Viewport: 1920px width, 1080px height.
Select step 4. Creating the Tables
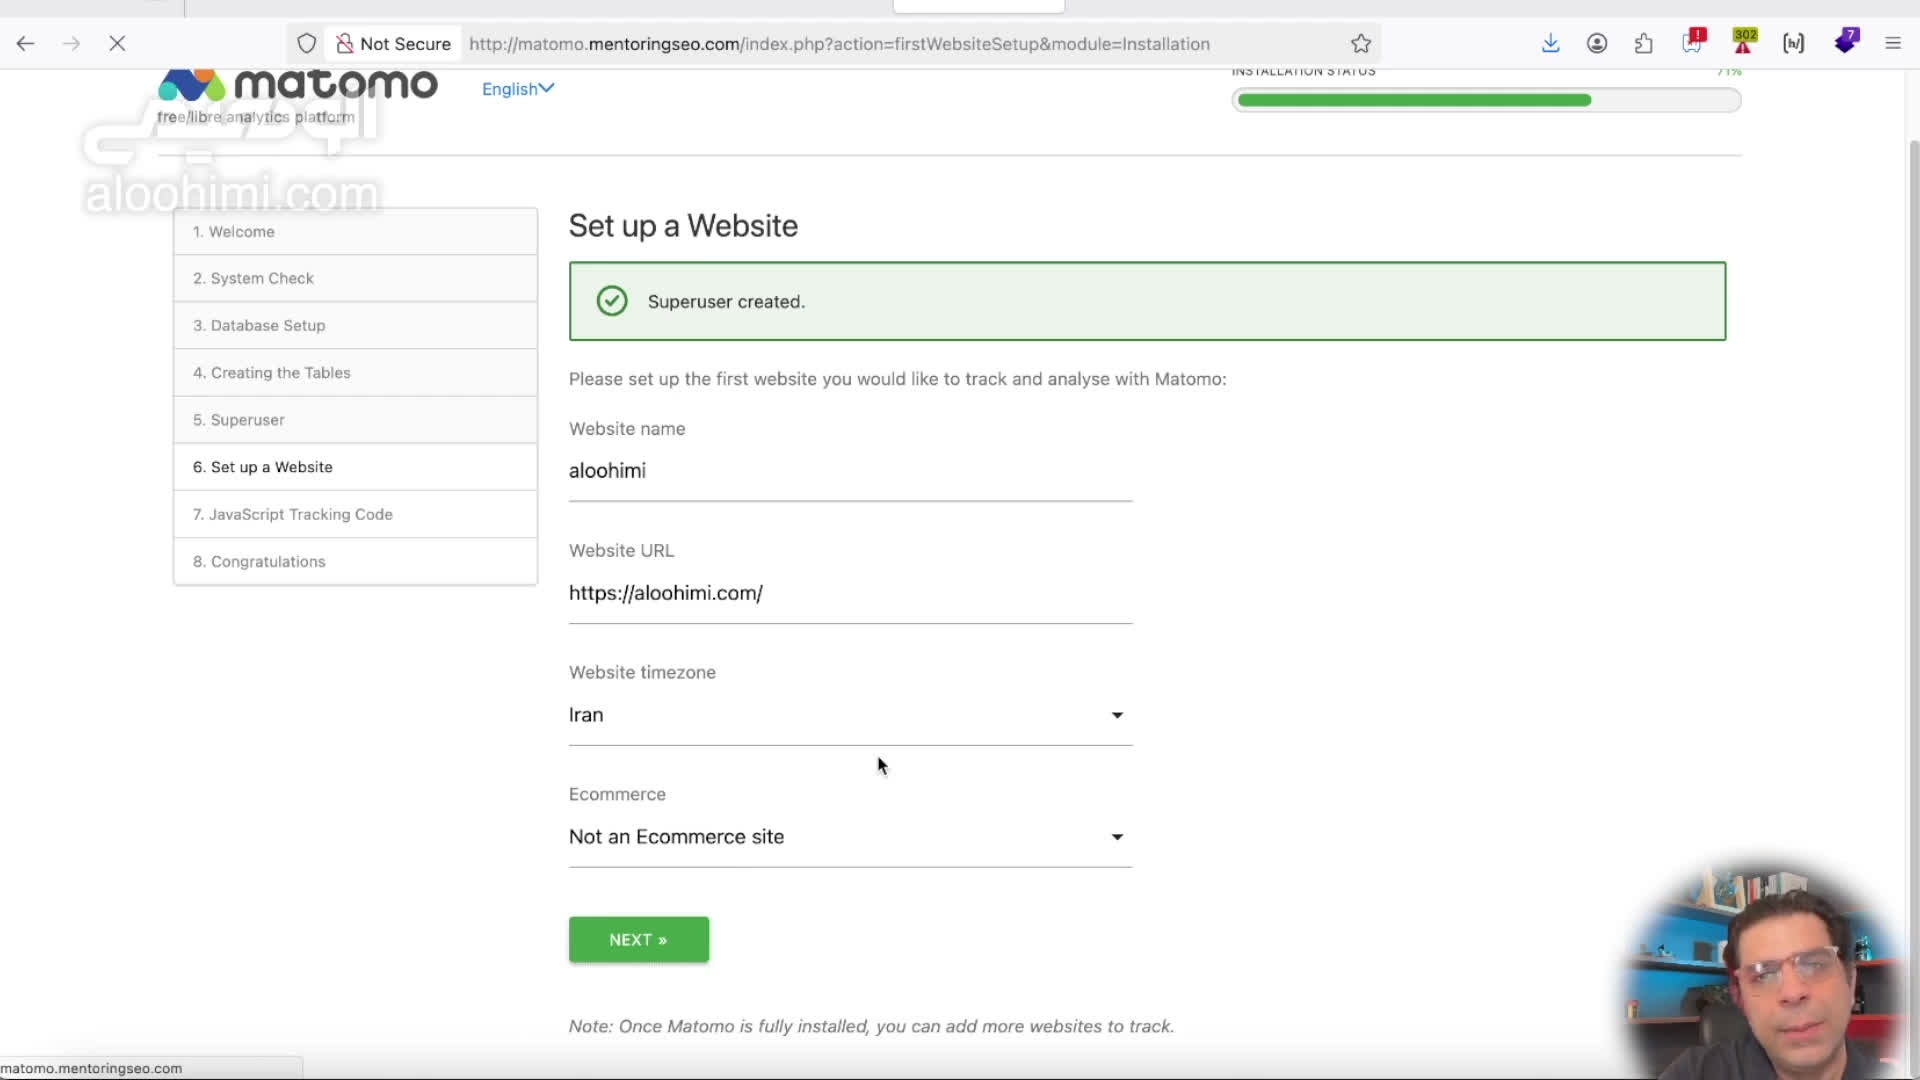[x=355, y=372]
